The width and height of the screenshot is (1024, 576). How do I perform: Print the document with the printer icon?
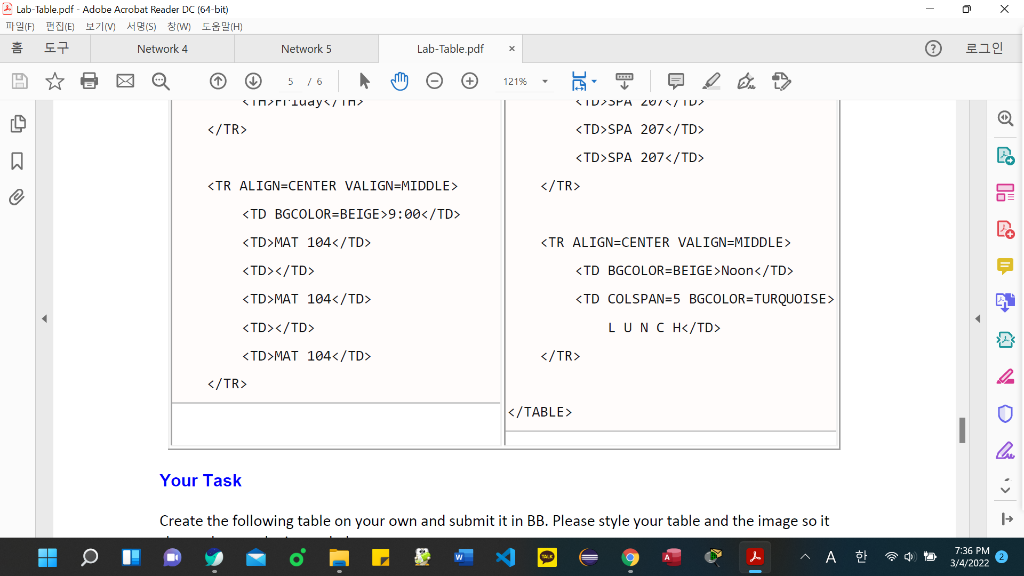(89, 81)
